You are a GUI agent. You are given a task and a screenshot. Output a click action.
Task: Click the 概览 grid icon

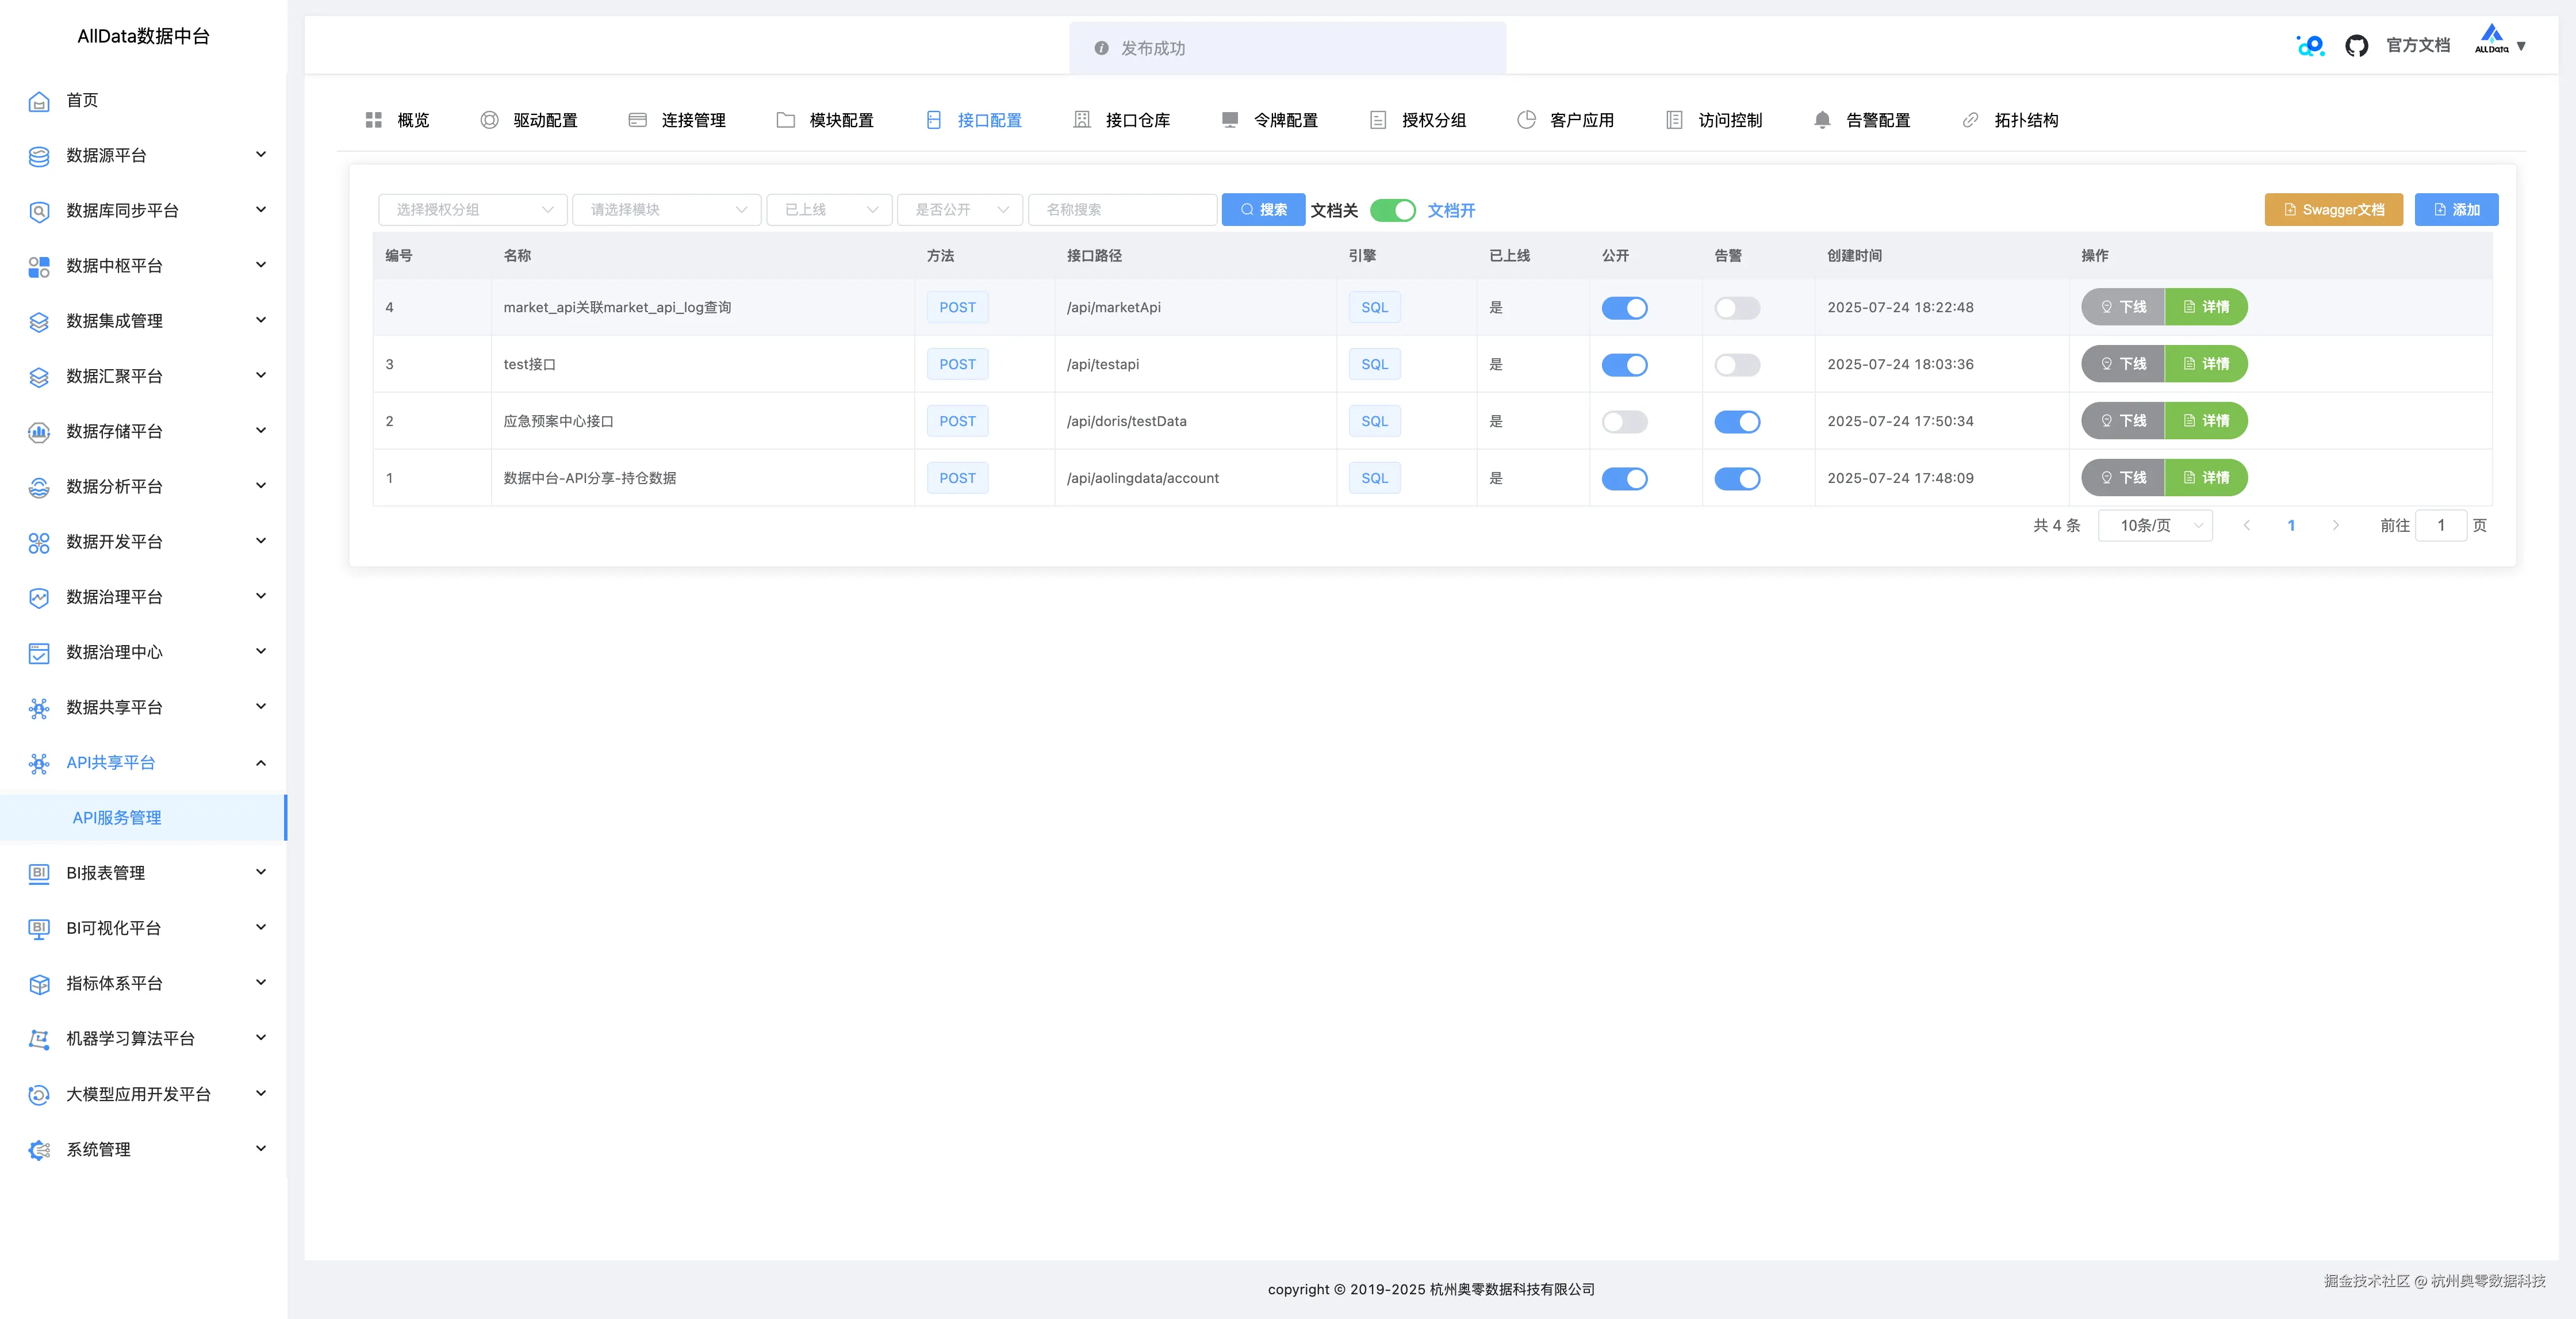point(374,120)
